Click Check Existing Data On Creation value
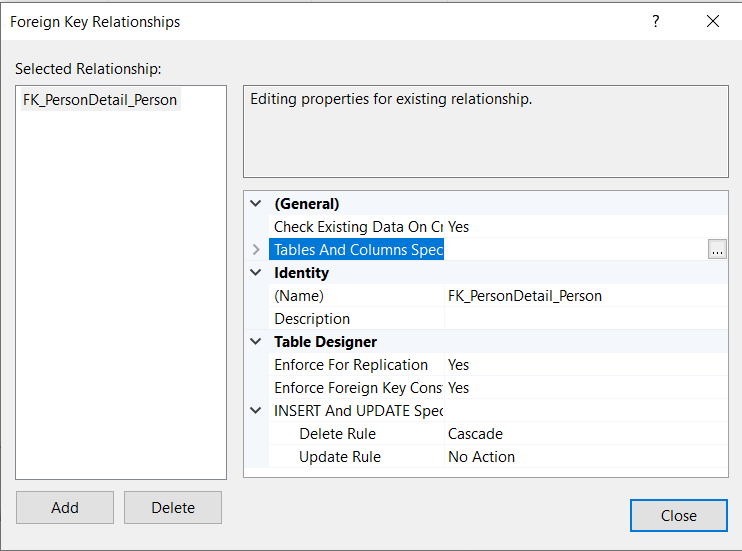The width and height of the screenshot is (742, 551). coord(585,227)
